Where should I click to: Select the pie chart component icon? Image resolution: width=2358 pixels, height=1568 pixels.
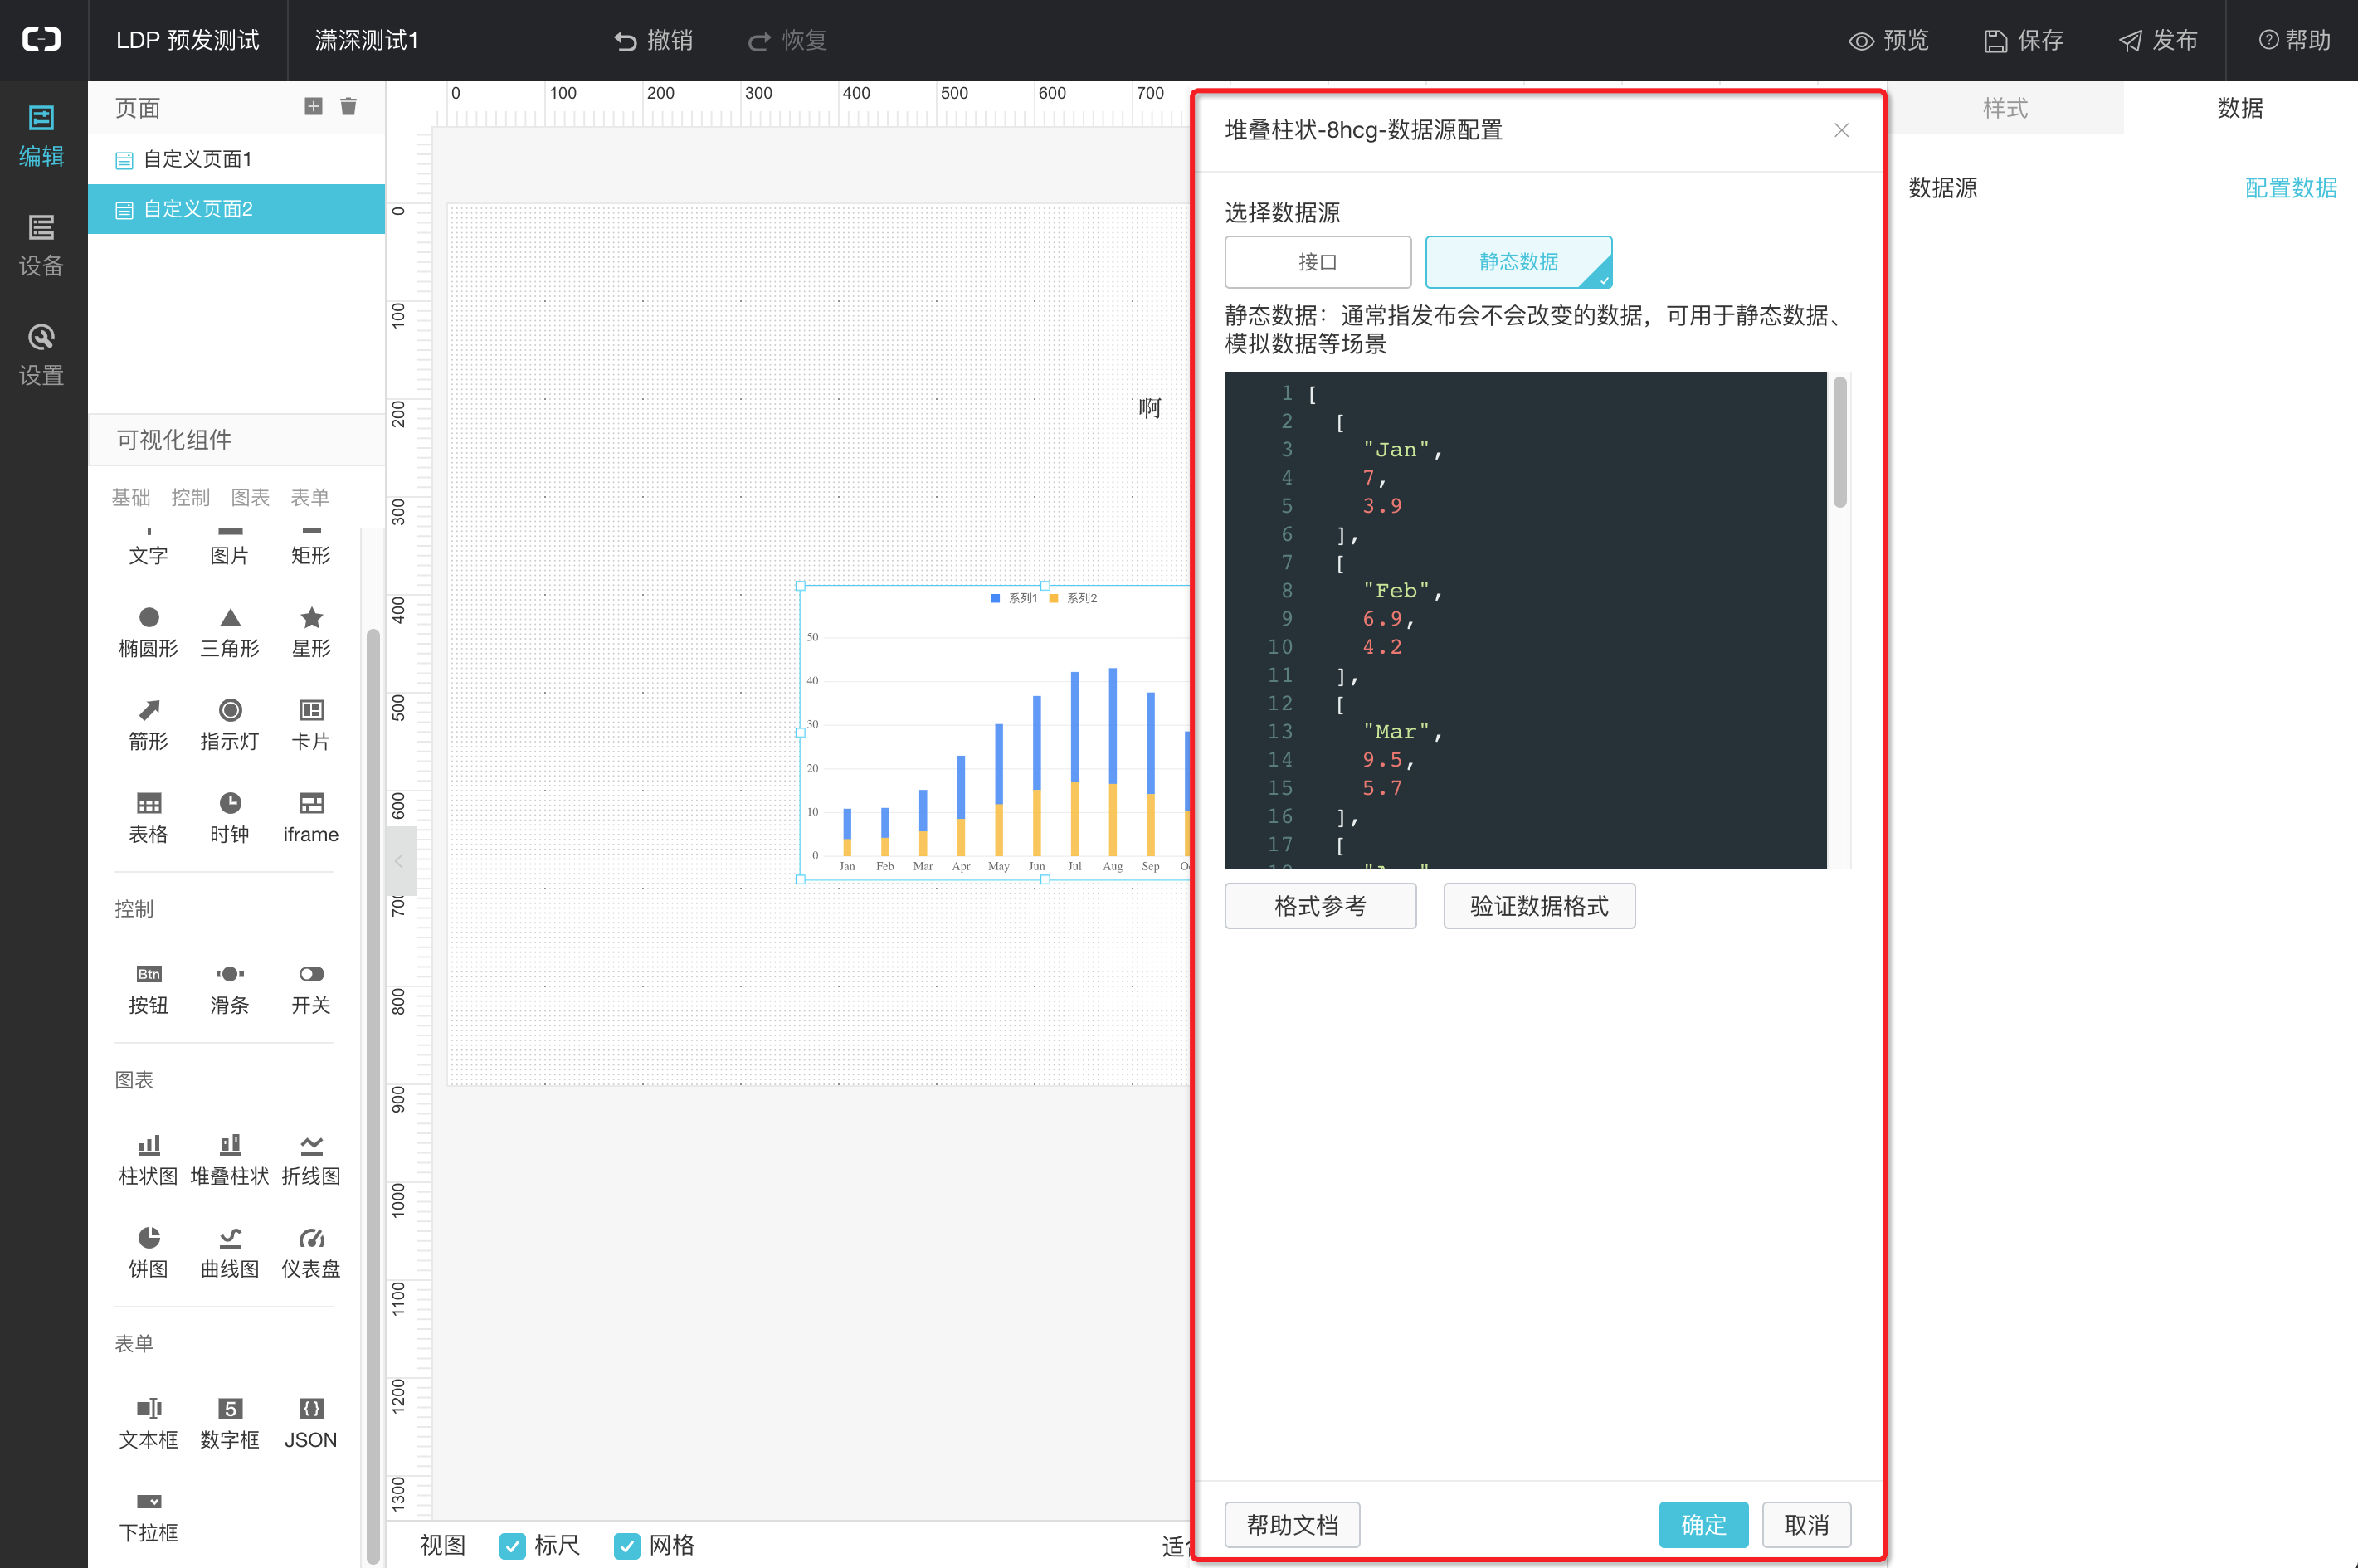point(149,1238)
